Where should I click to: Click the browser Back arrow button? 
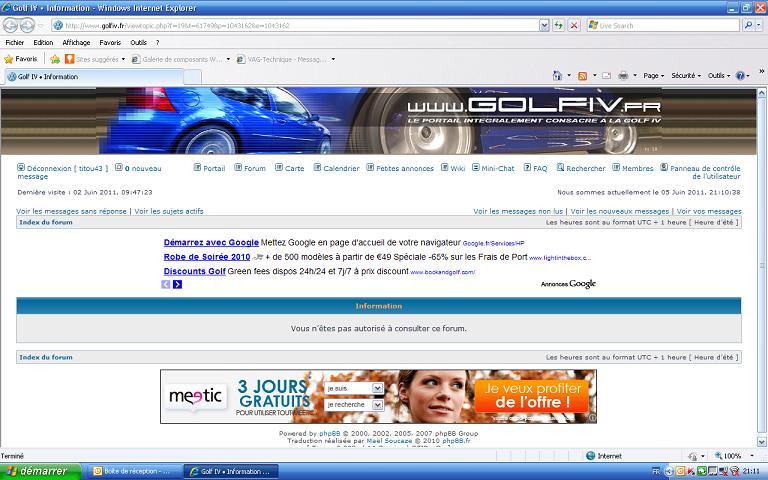[10, 25]
